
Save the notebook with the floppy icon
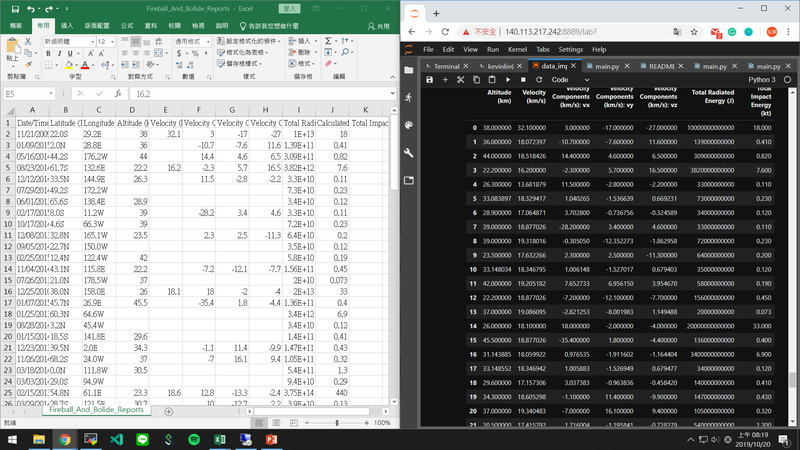tap(430, 79)
